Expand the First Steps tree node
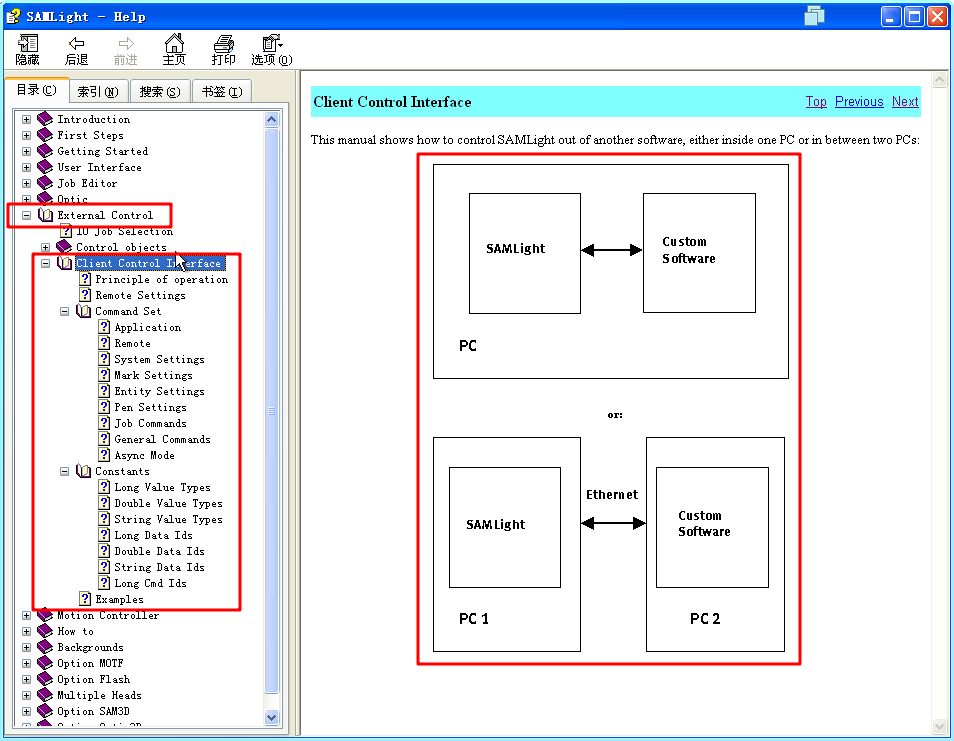Viewport: 954px width, 741px height. click(26, 135)
